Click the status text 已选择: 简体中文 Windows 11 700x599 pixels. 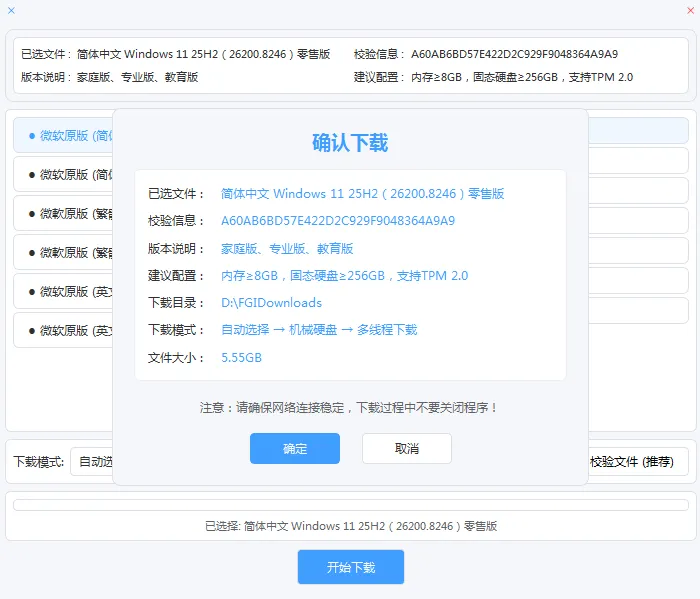(351, 526)
